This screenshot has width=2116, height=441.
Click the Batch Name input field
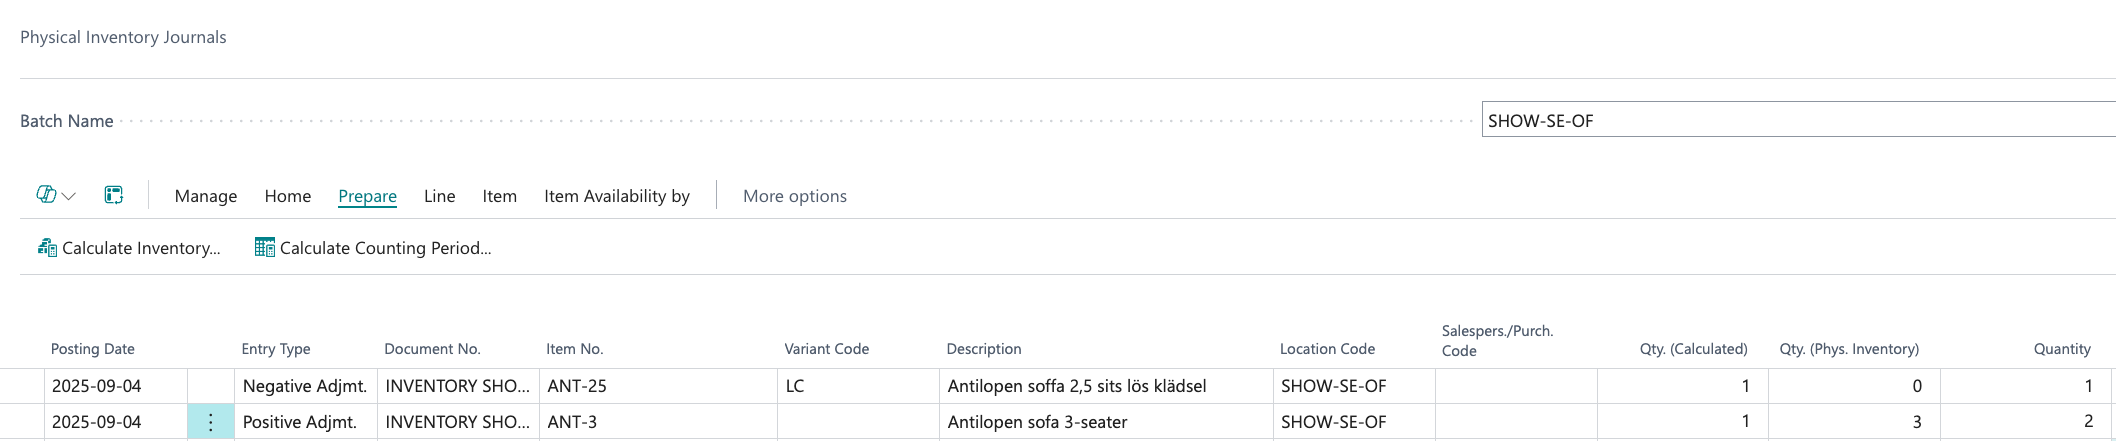pos(1796,121)
